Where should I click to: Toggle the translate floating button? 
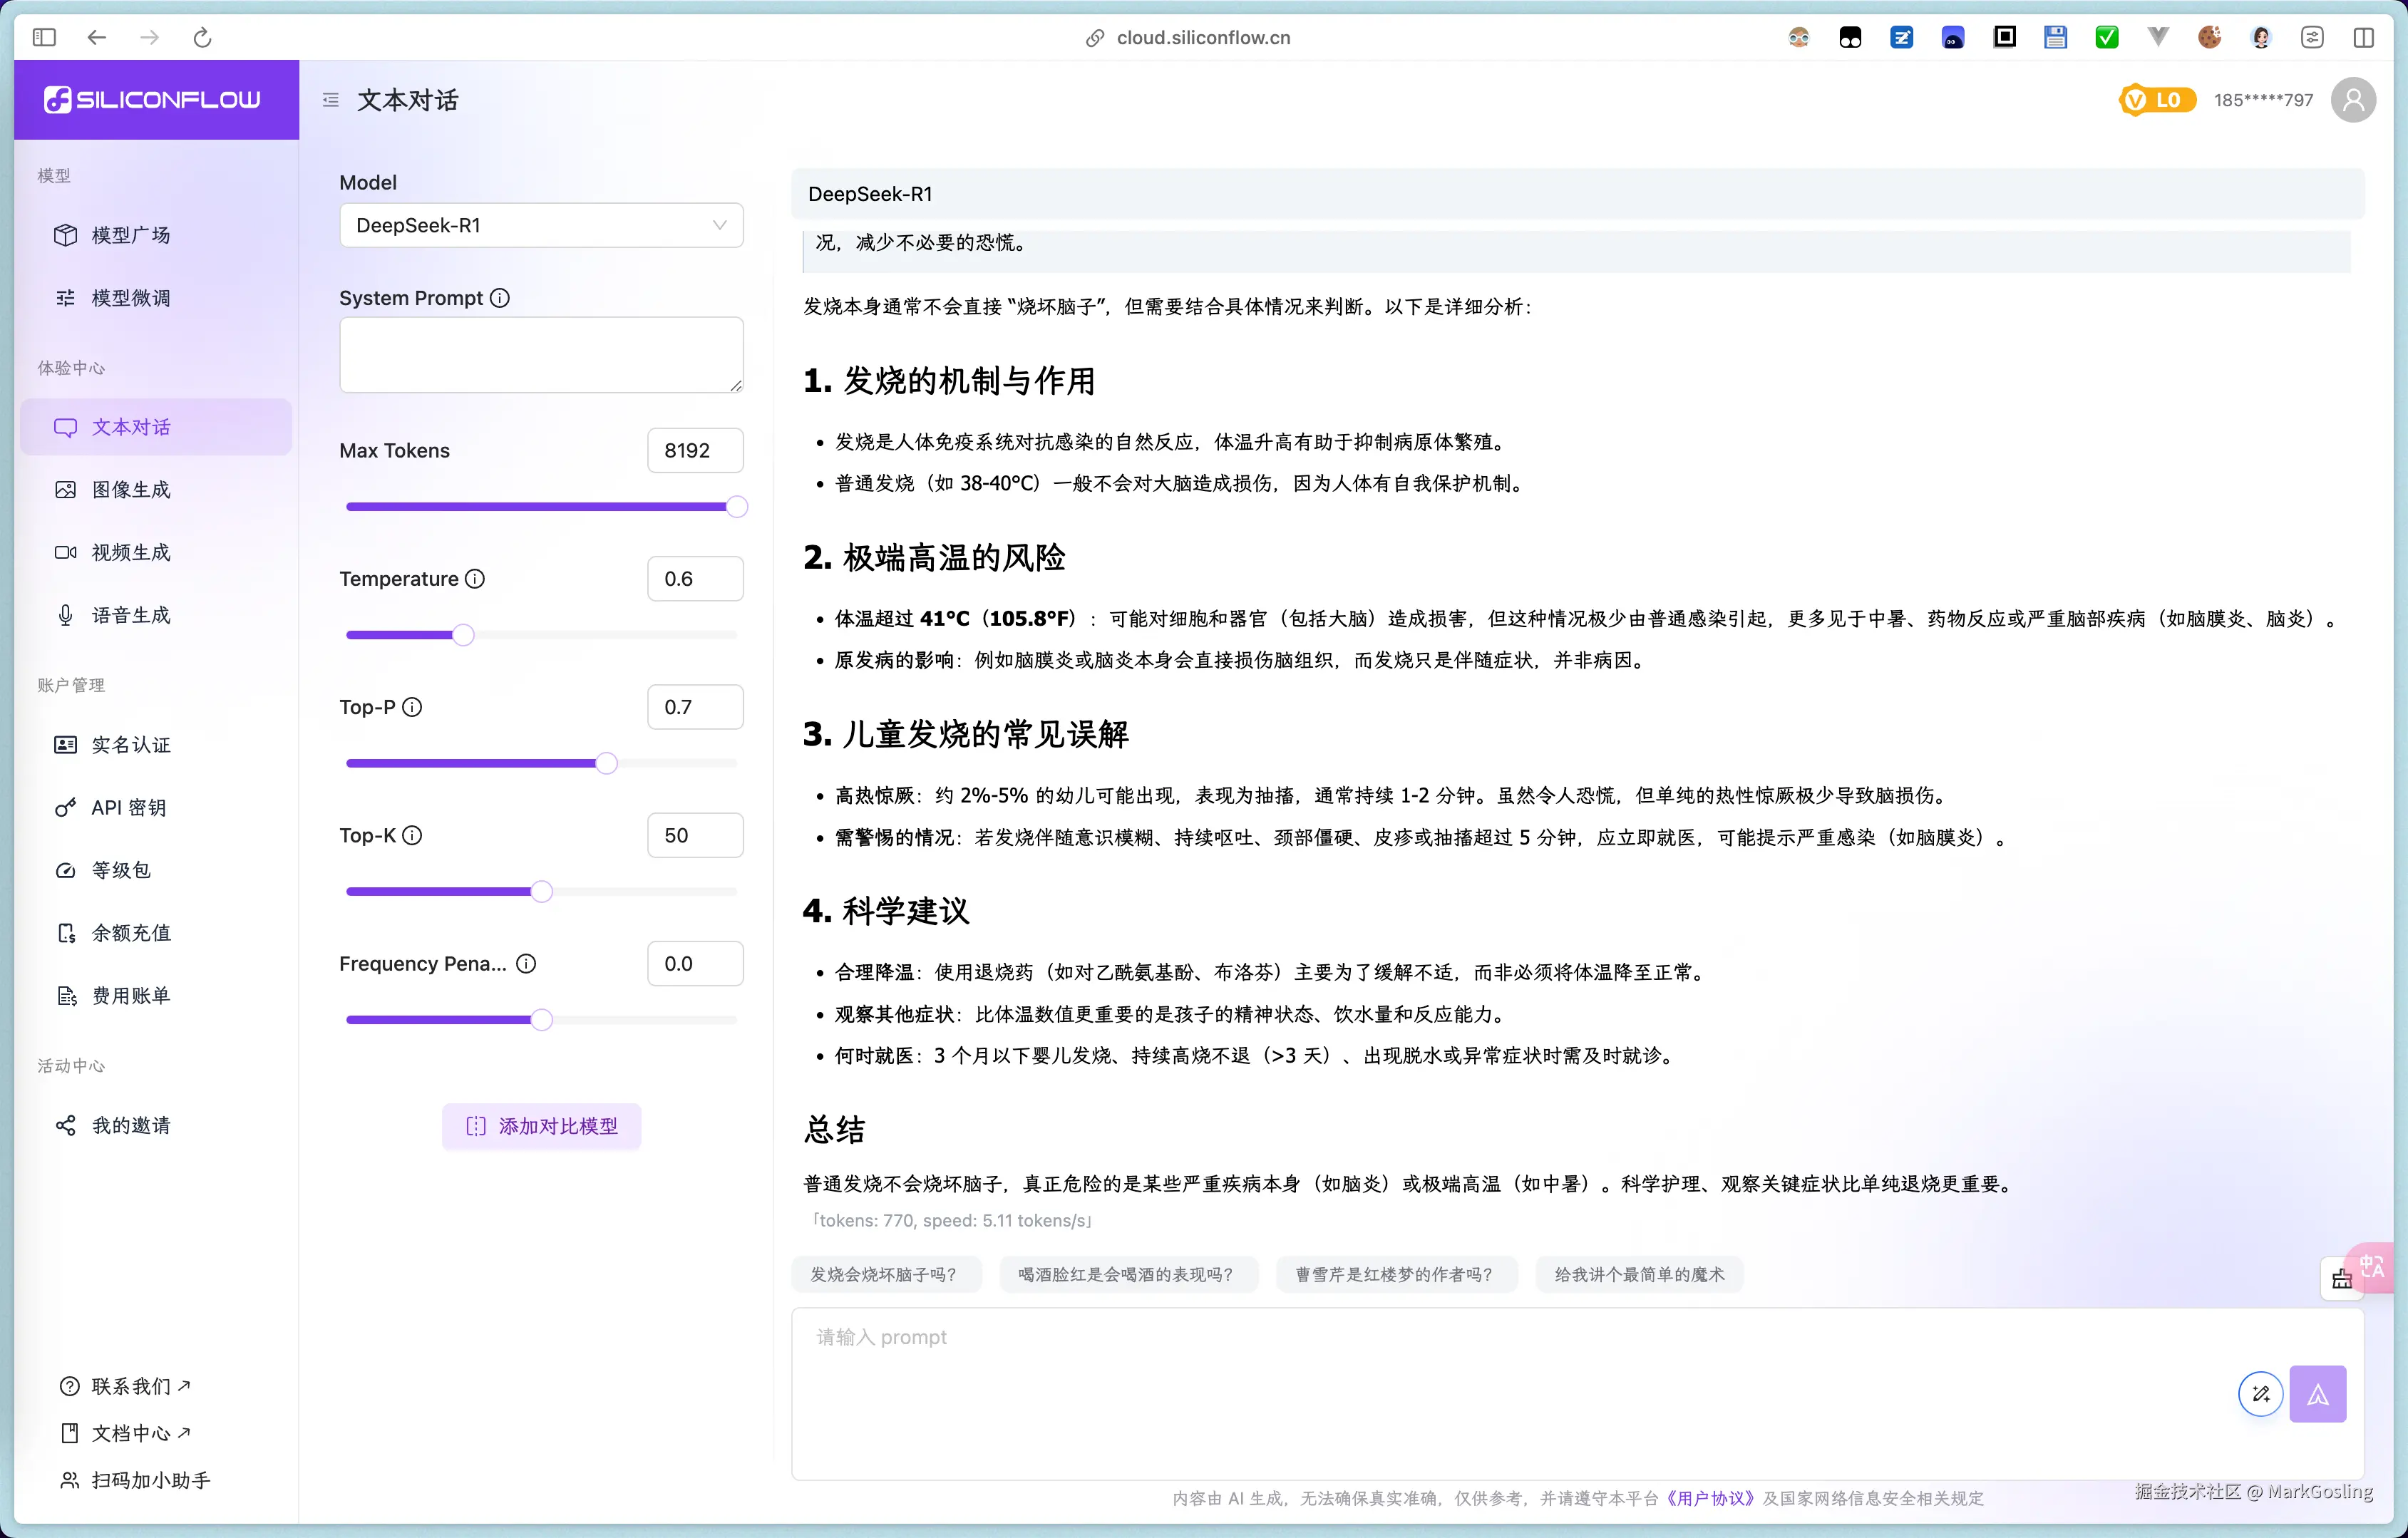click(x=2374, y=1266)
